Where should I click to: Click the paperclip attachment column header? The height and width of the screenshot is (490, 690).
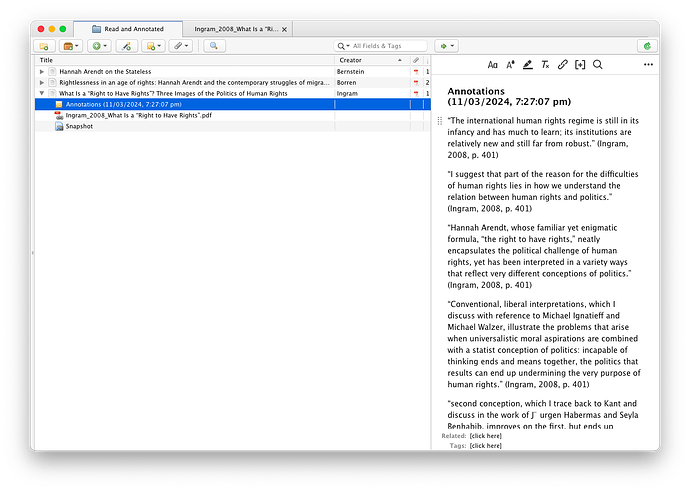416,60
